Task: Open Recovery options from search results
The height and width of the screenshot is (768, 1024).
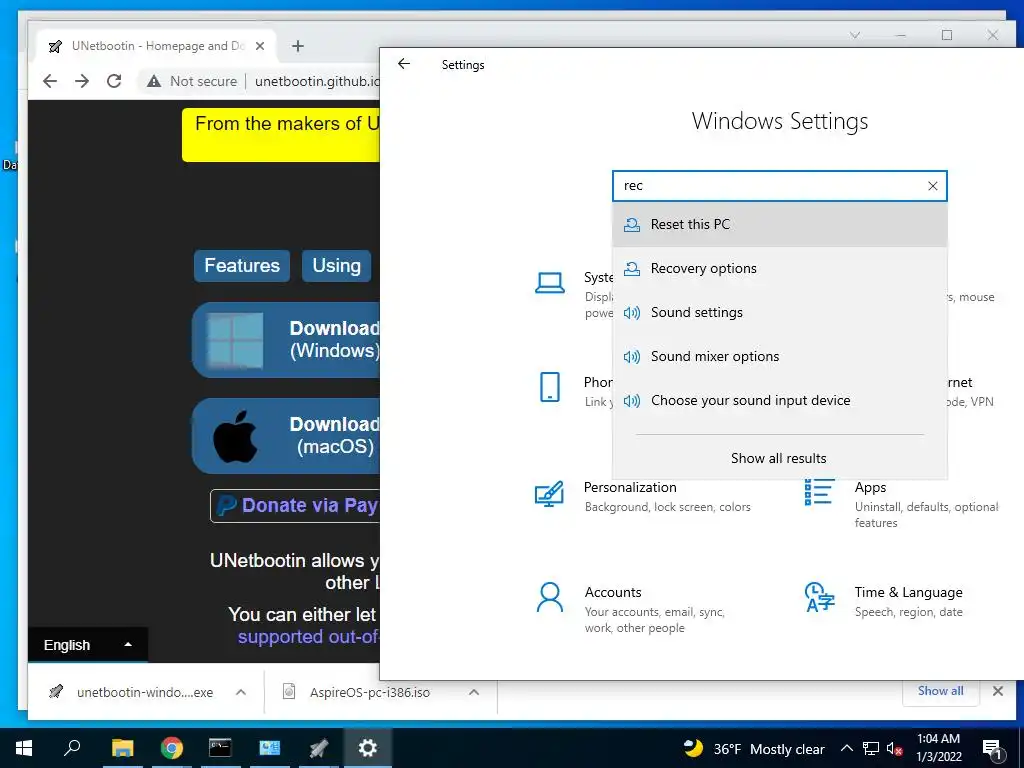Action: (780, 268)
